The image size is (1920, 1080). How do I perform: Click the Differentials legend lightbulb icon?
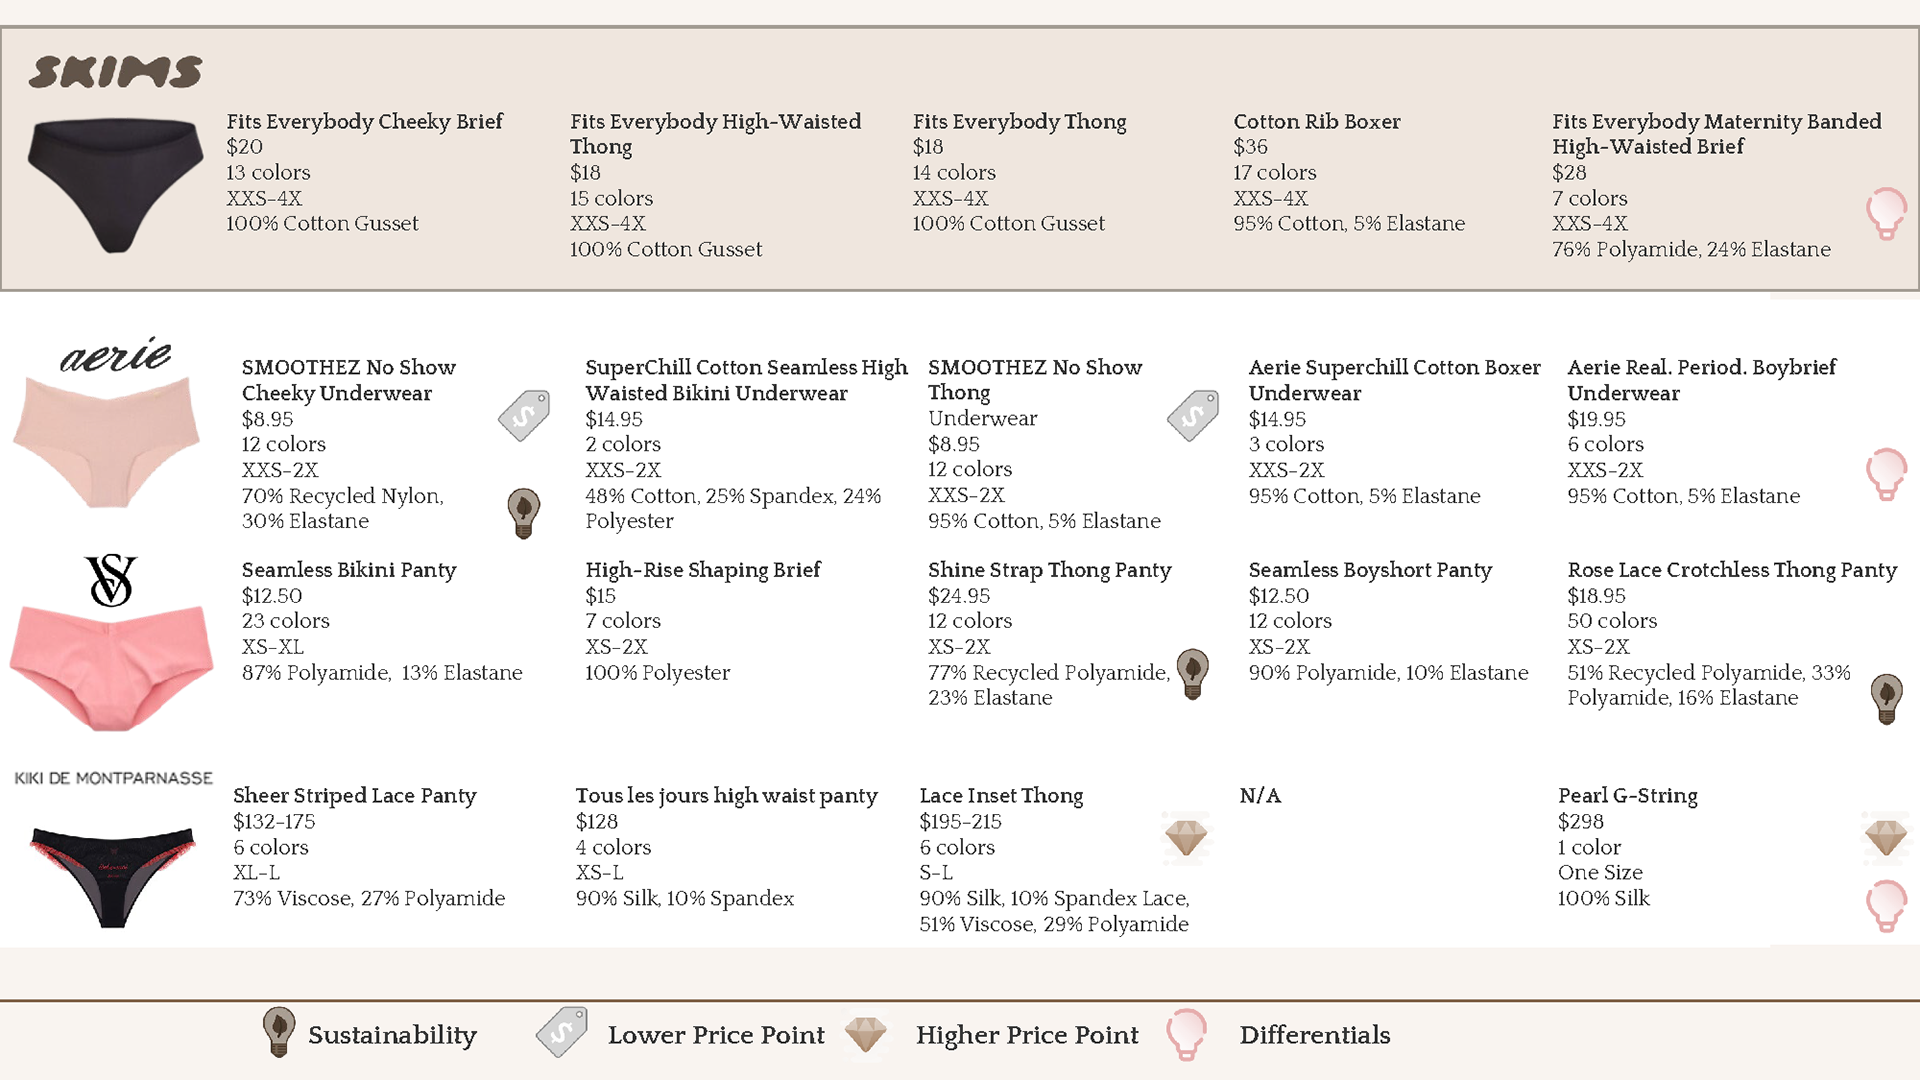click(x=1186, y=1034)
